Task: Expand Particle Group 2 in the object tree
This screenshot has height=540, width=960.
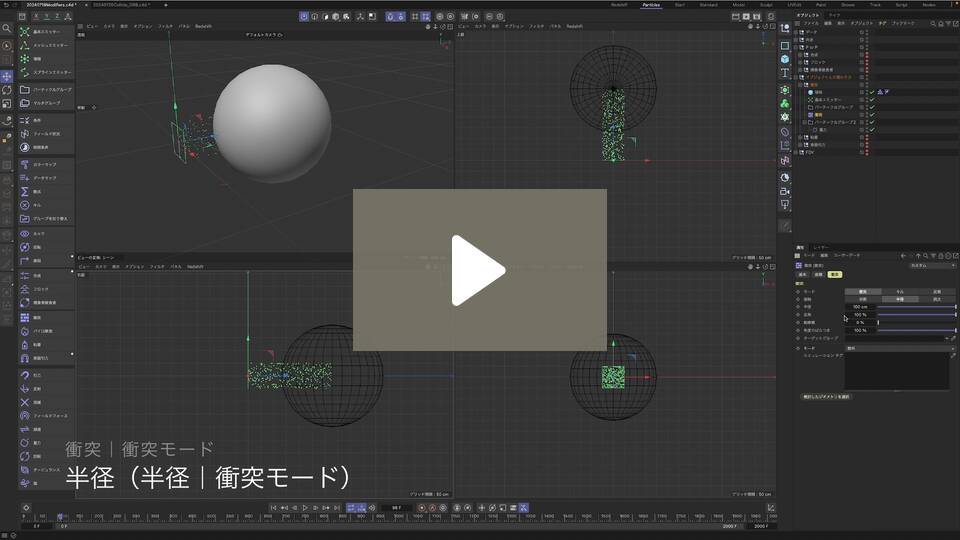Action: (x=803, y=122)
